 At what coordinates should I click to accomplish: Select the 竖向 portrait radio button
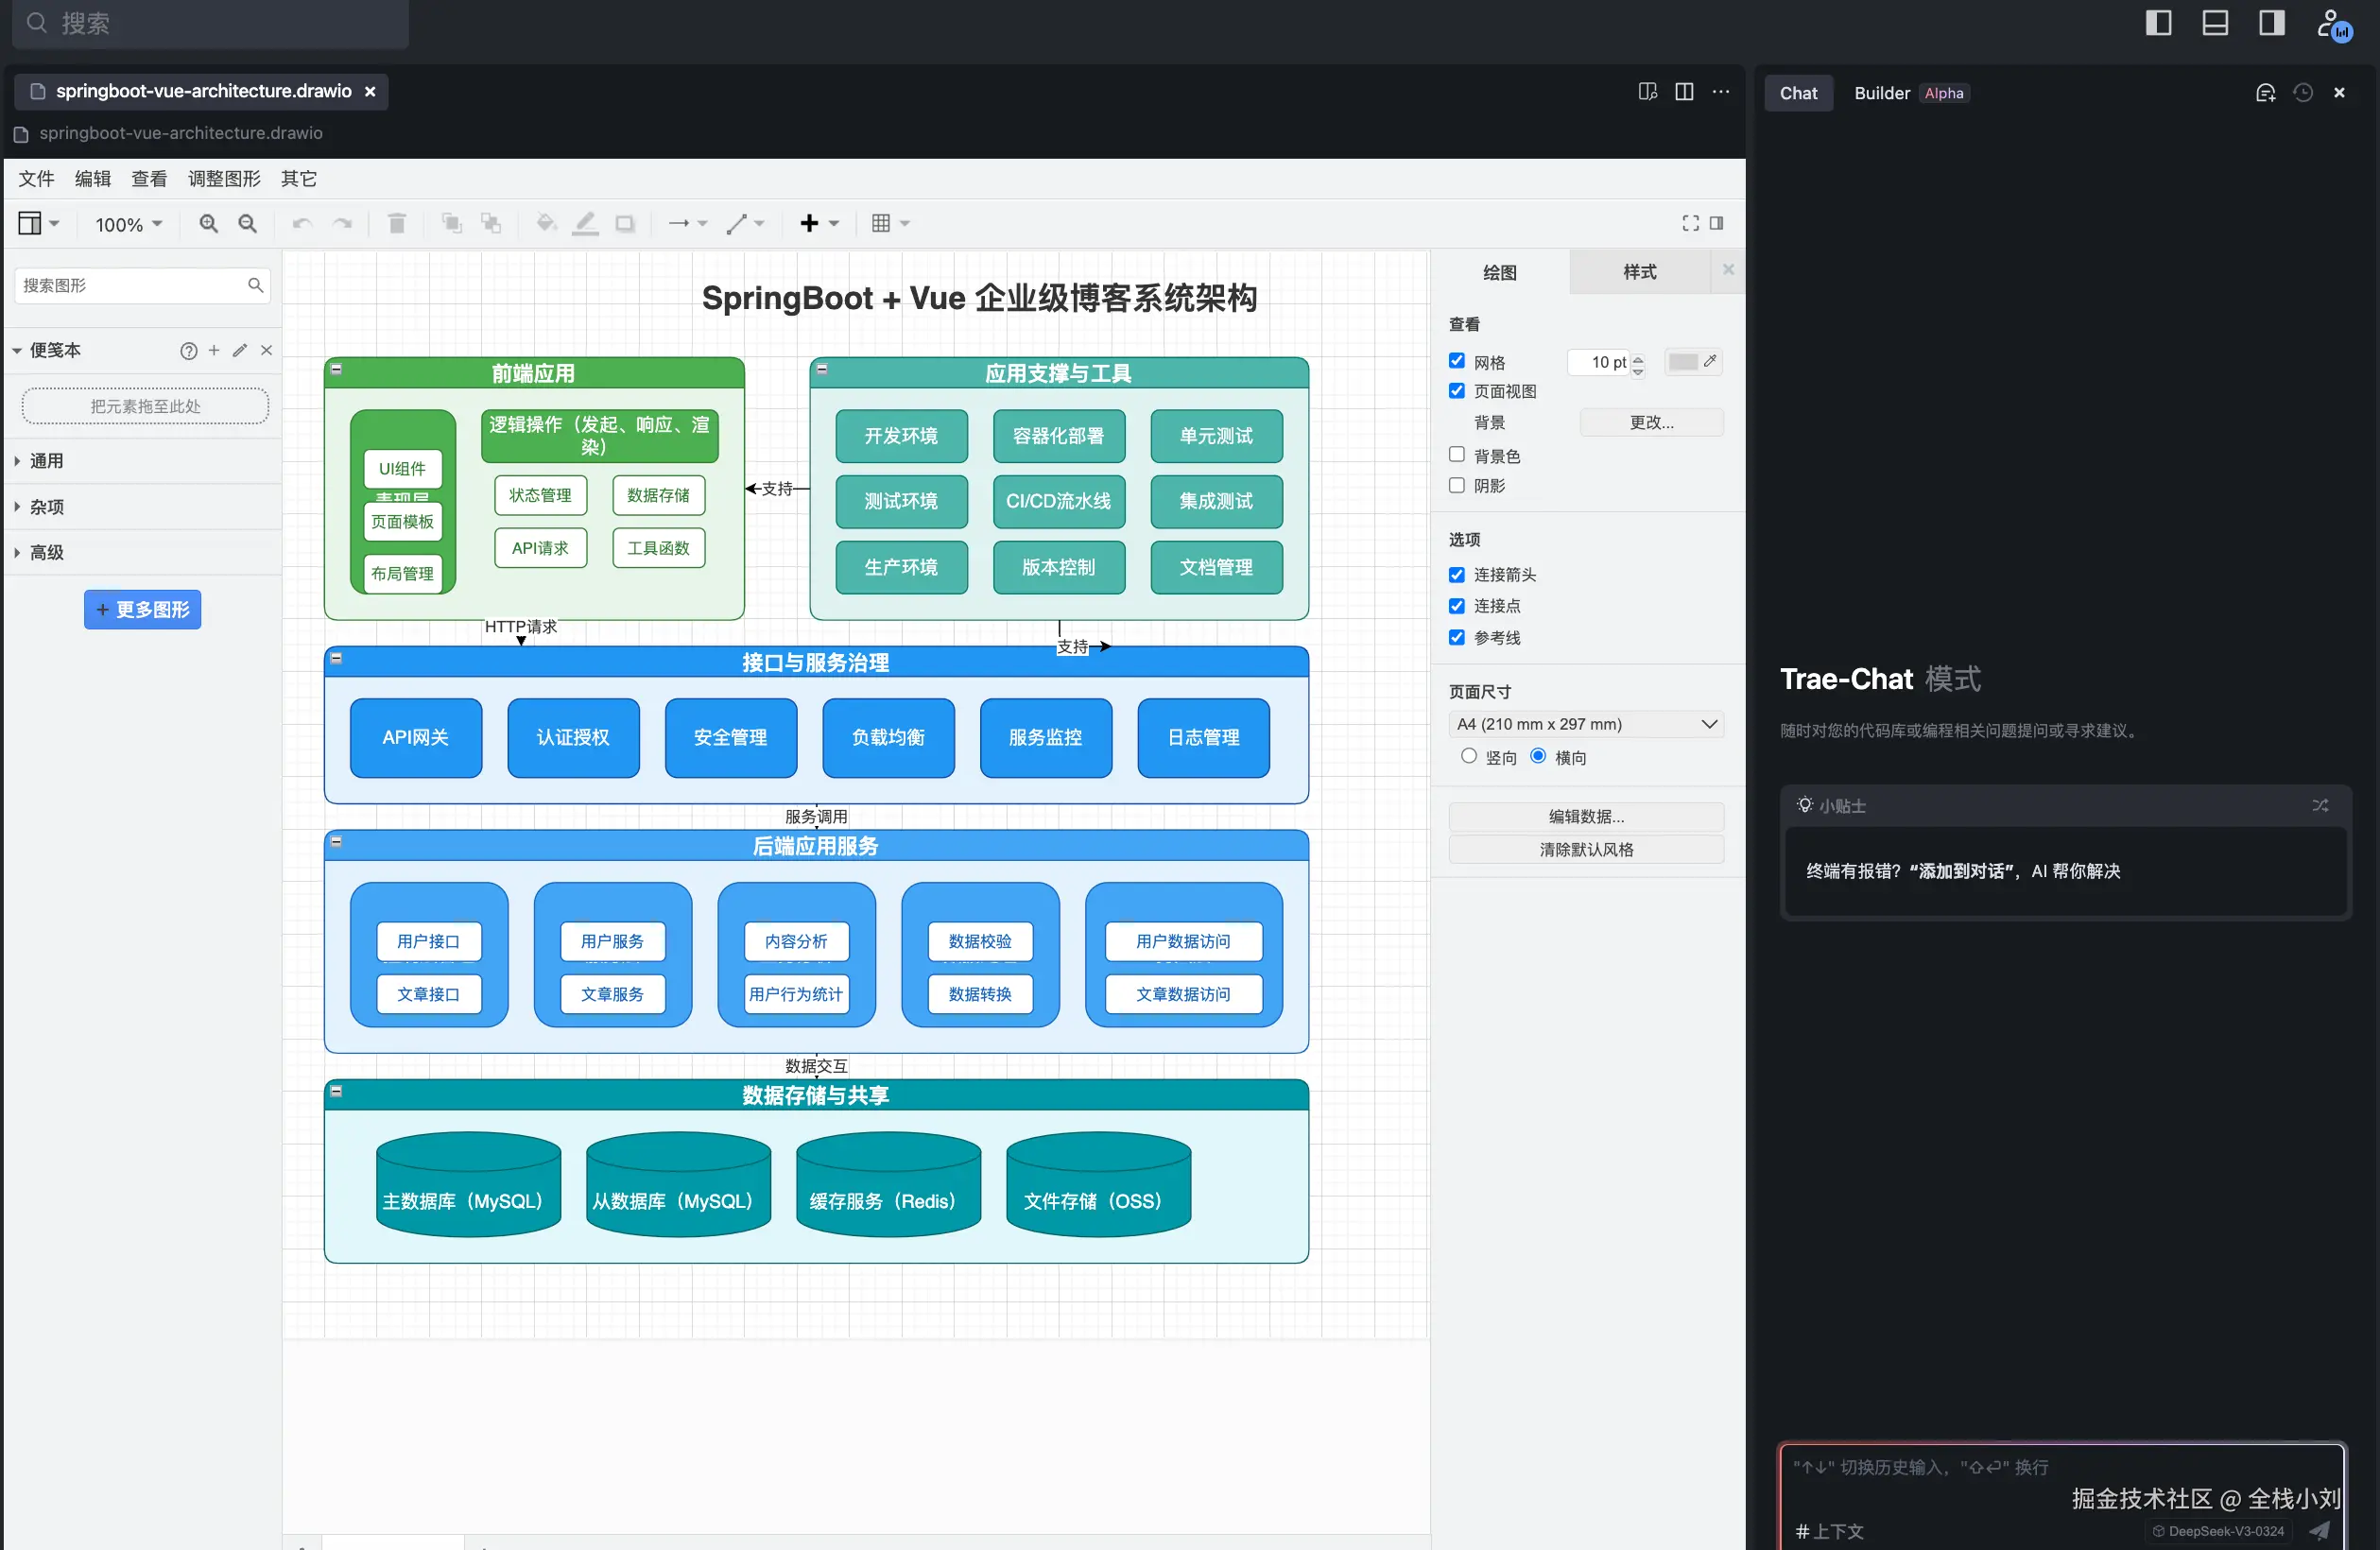(x=1468, y=757)
